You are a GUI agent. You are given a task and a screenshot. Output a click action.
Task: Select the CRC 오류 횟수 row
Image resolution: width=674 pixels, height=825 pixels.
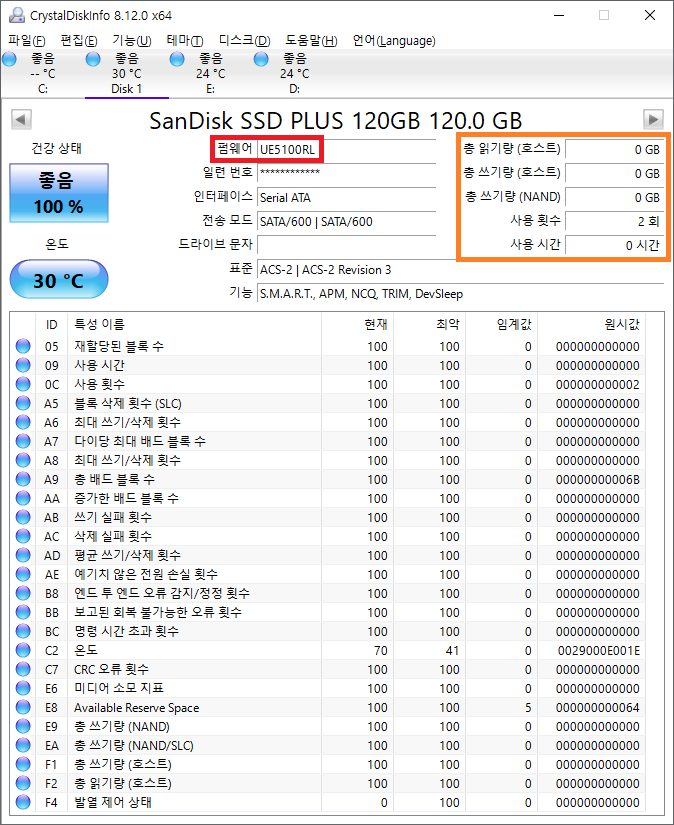coord(328,669)
